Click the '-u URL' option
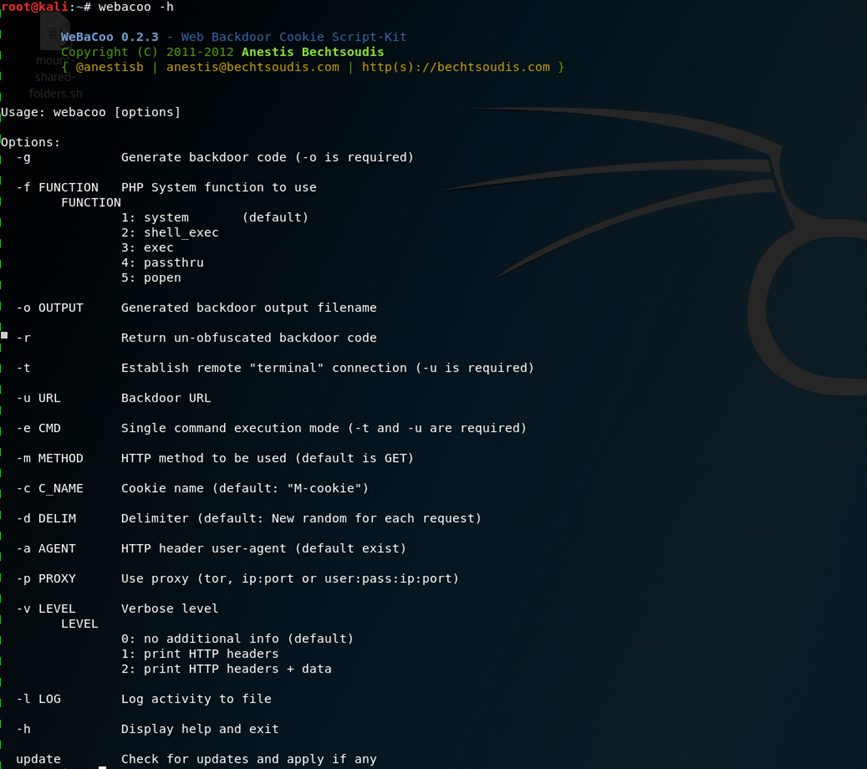 (38, 398)
